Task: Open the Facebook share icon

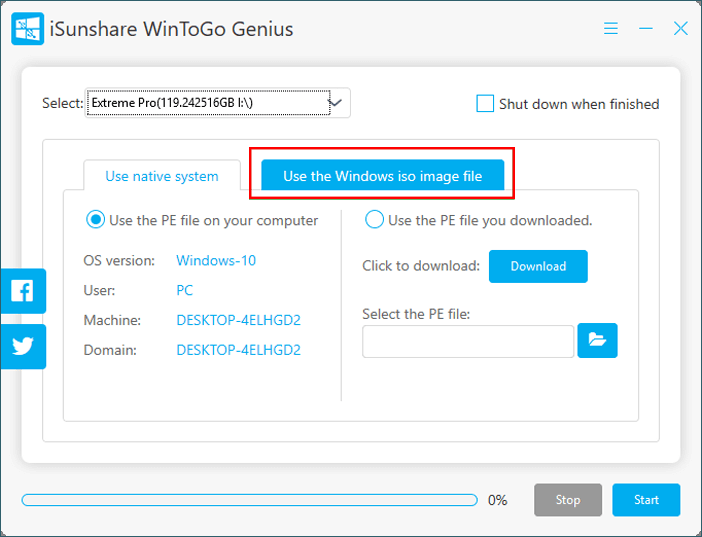Action: pos(23,291)
